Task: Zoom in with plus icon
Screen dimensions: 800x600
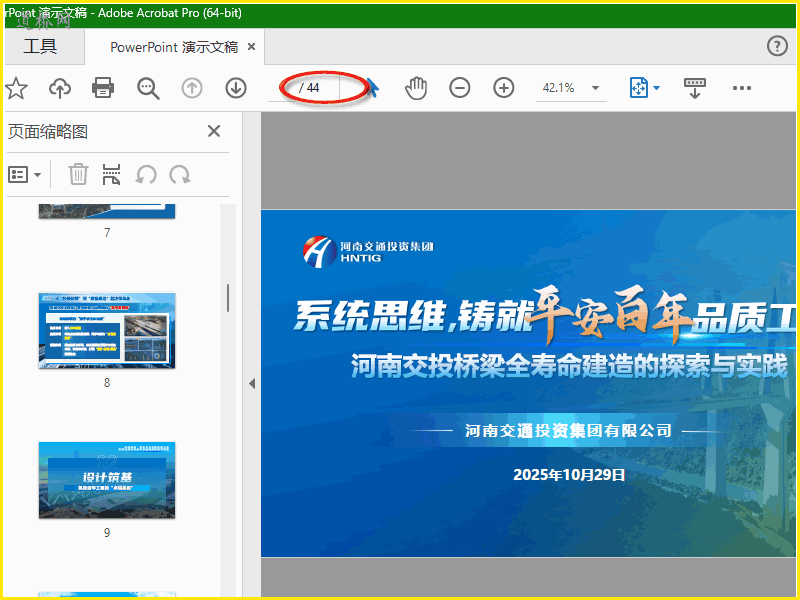Action: [x=504, y=88]
